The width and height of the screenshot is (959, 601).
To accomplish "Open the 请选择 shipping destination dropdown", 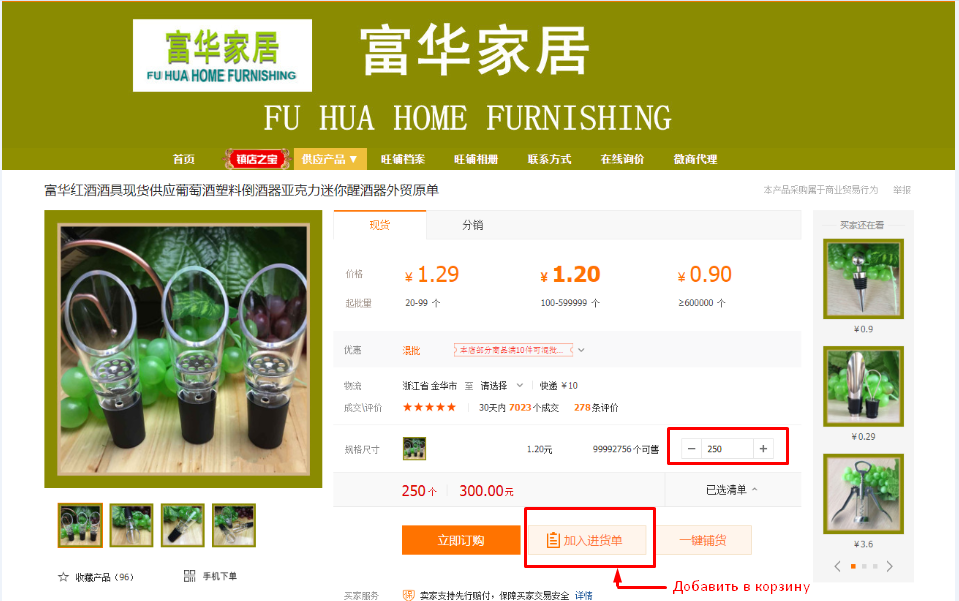I will (502, 385).
